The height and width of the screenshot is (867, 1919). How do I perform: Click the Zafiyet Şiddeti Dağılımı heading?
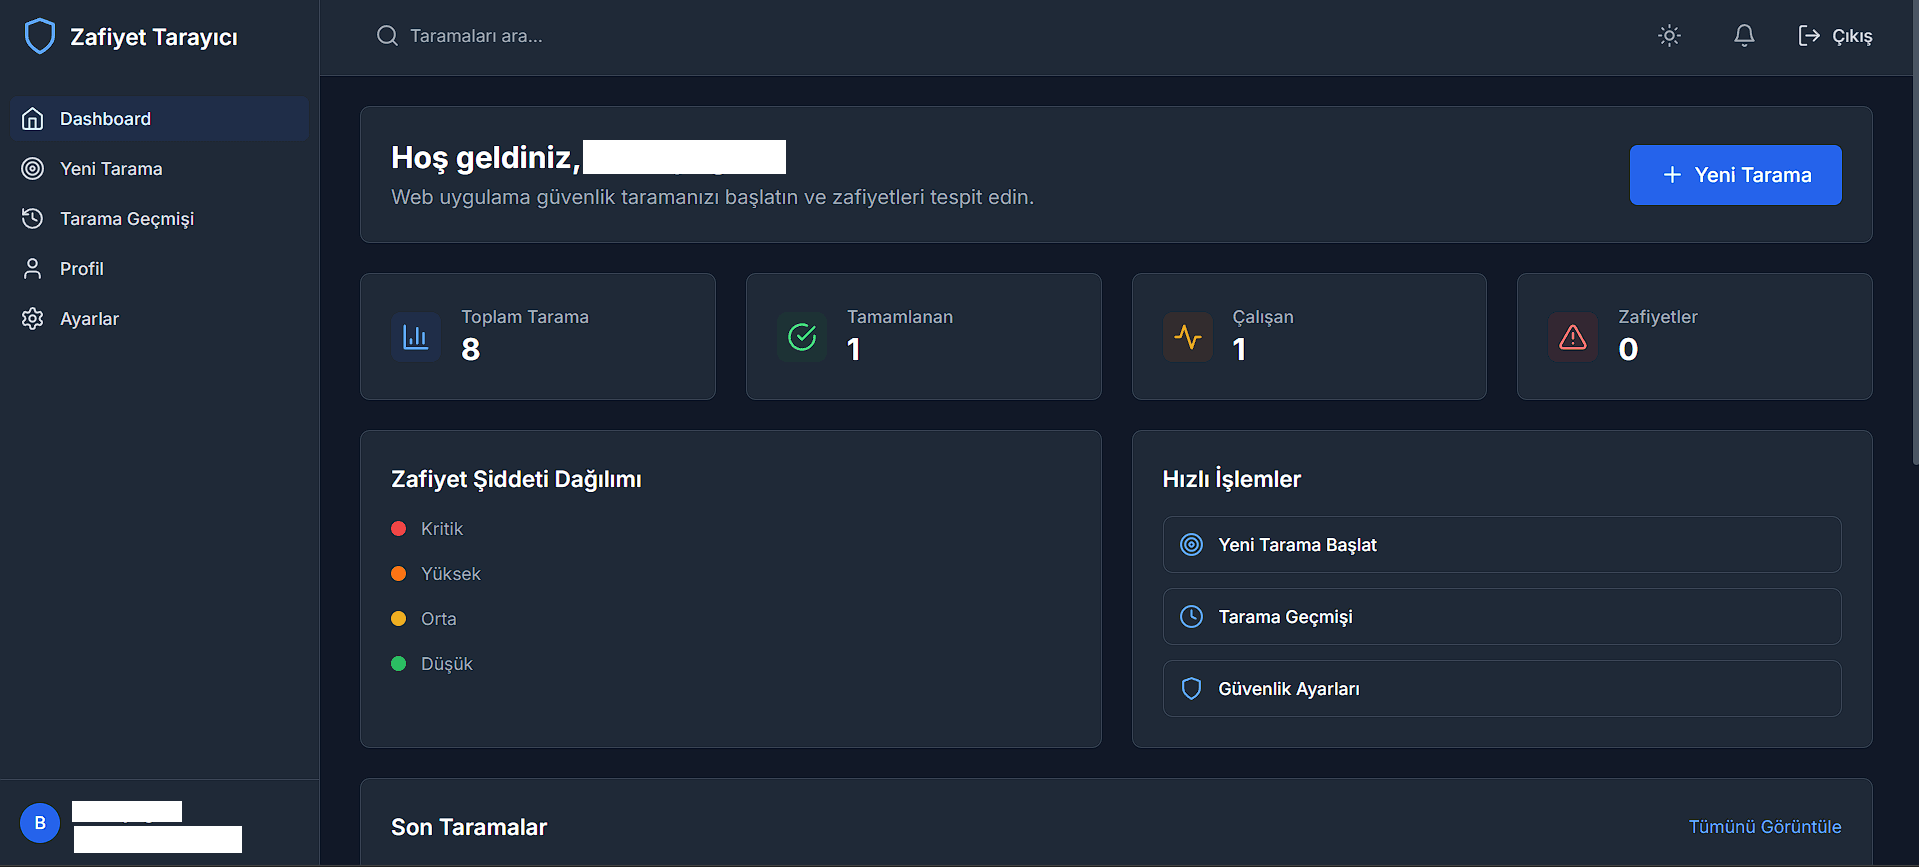click(x=516, y=479)
